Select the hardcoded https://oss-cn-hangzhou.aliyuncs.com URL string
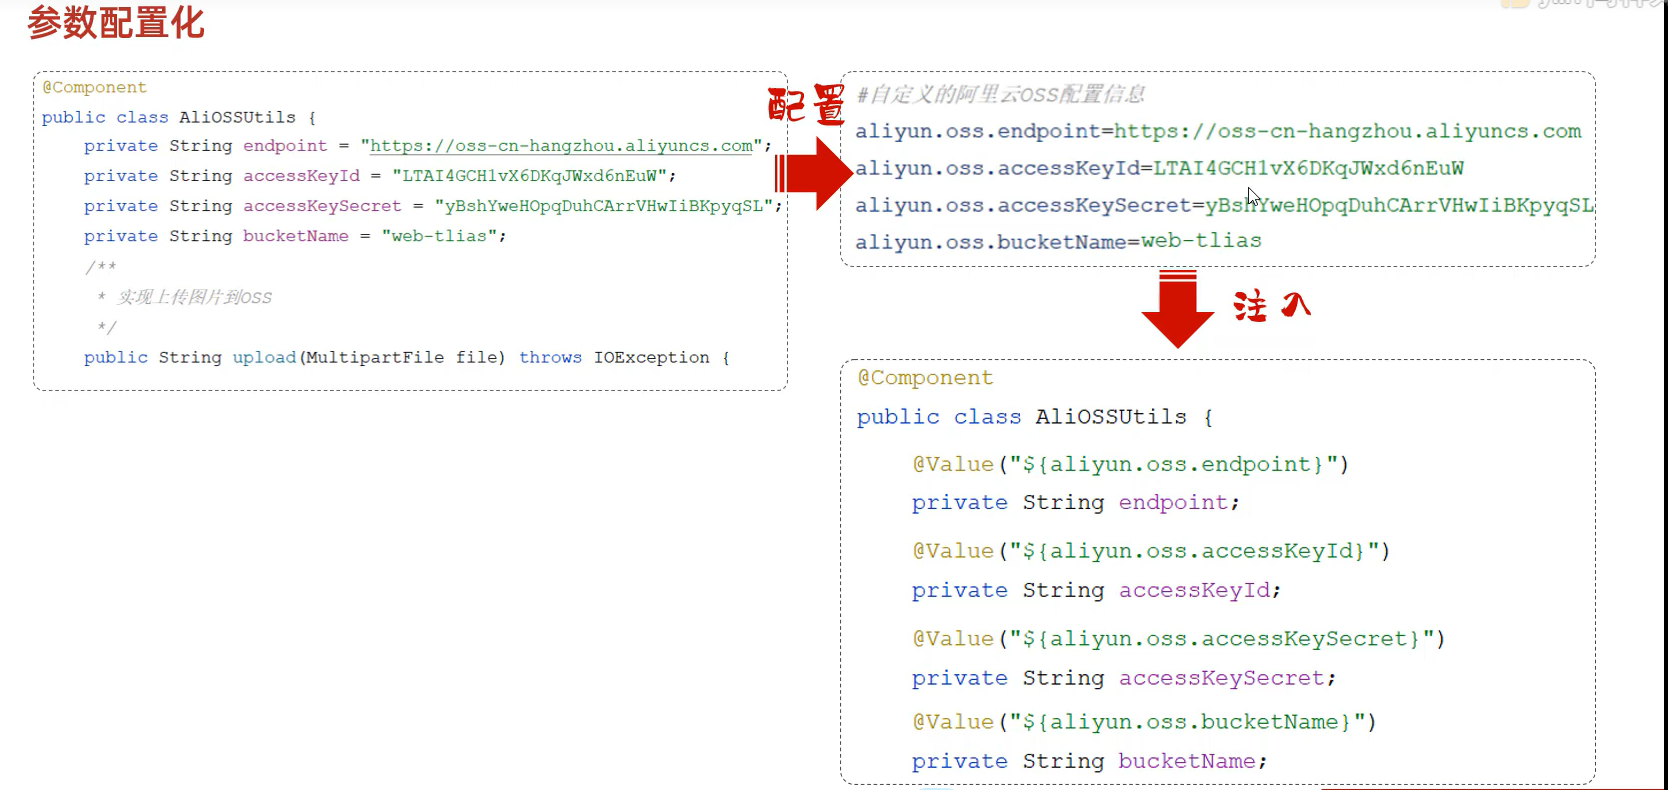This screenshot has height=790, width=1668. 561,146
